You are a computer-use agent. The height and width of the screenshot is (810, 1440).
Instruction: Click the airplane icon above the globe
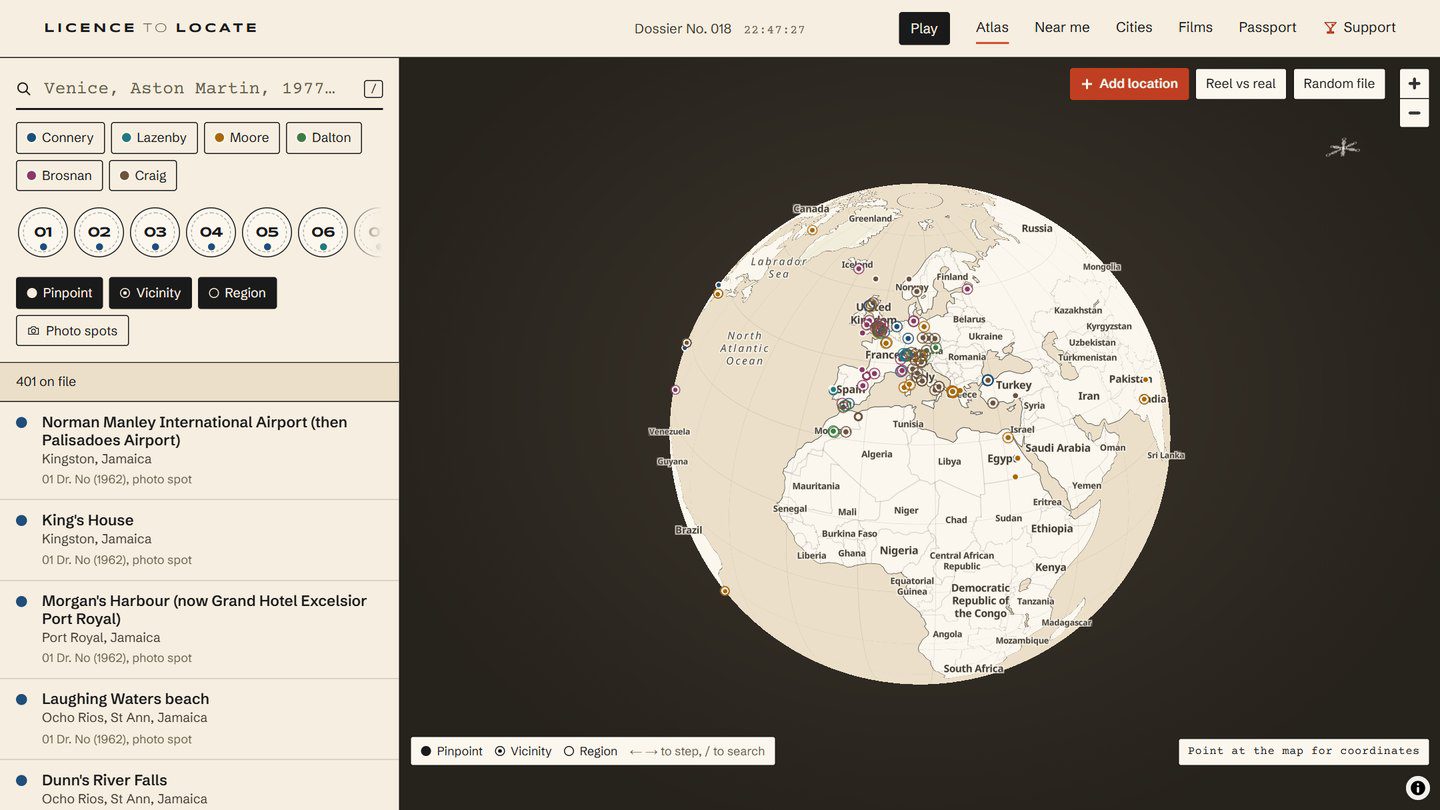click(1342, 148)
